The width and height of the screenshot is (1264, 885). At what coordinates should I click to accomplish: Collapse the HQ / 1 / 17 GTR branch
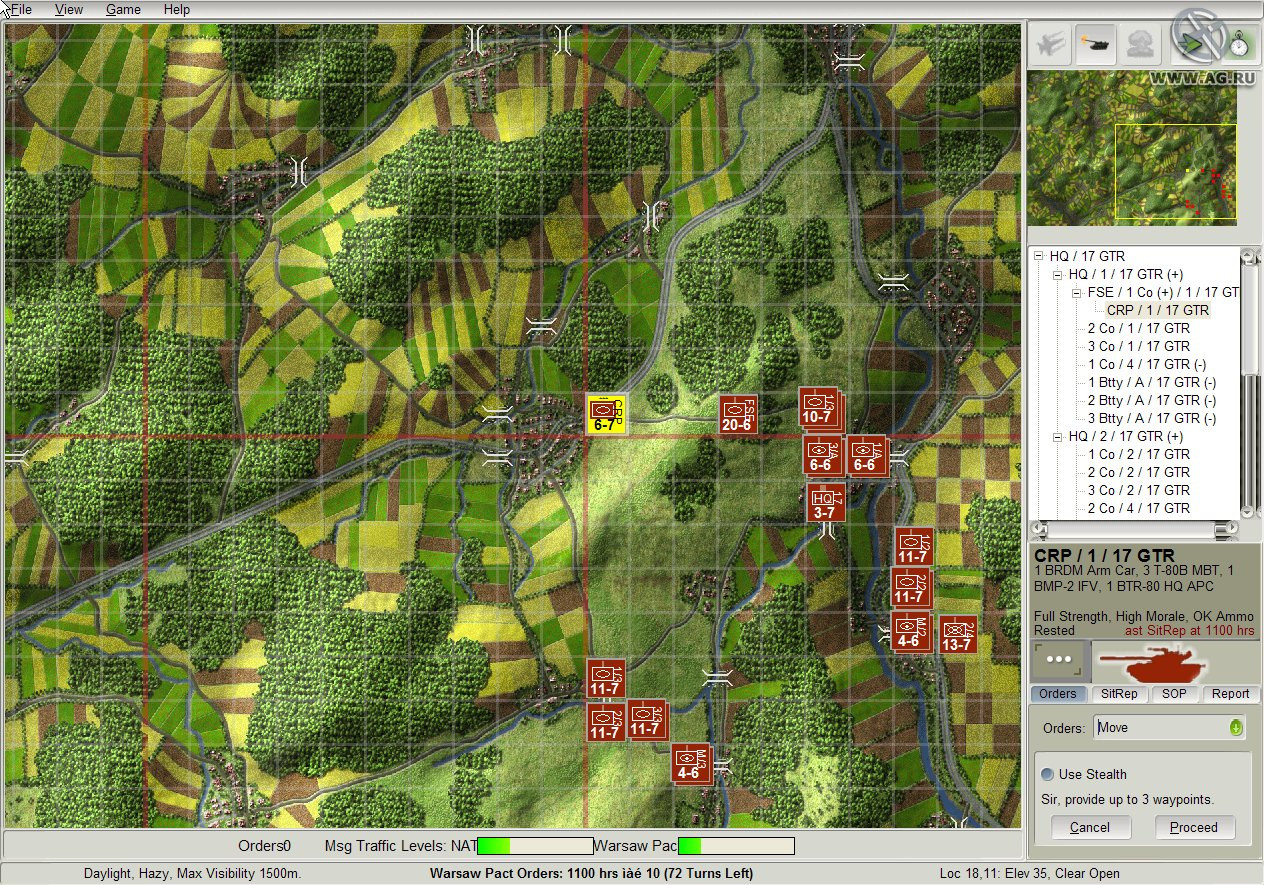click(x=1056, y=274)
